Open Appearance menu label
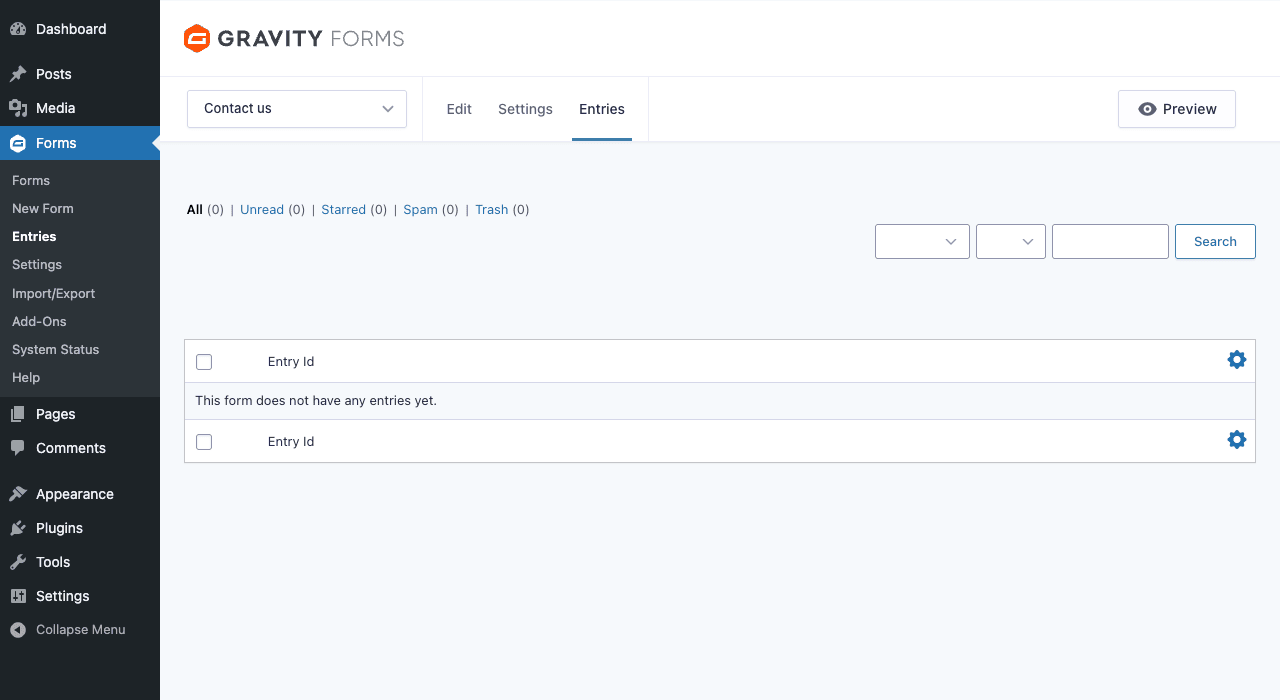Image resolution: width=1280 pixels, height=700 pixels. click(x=75, y=494)
